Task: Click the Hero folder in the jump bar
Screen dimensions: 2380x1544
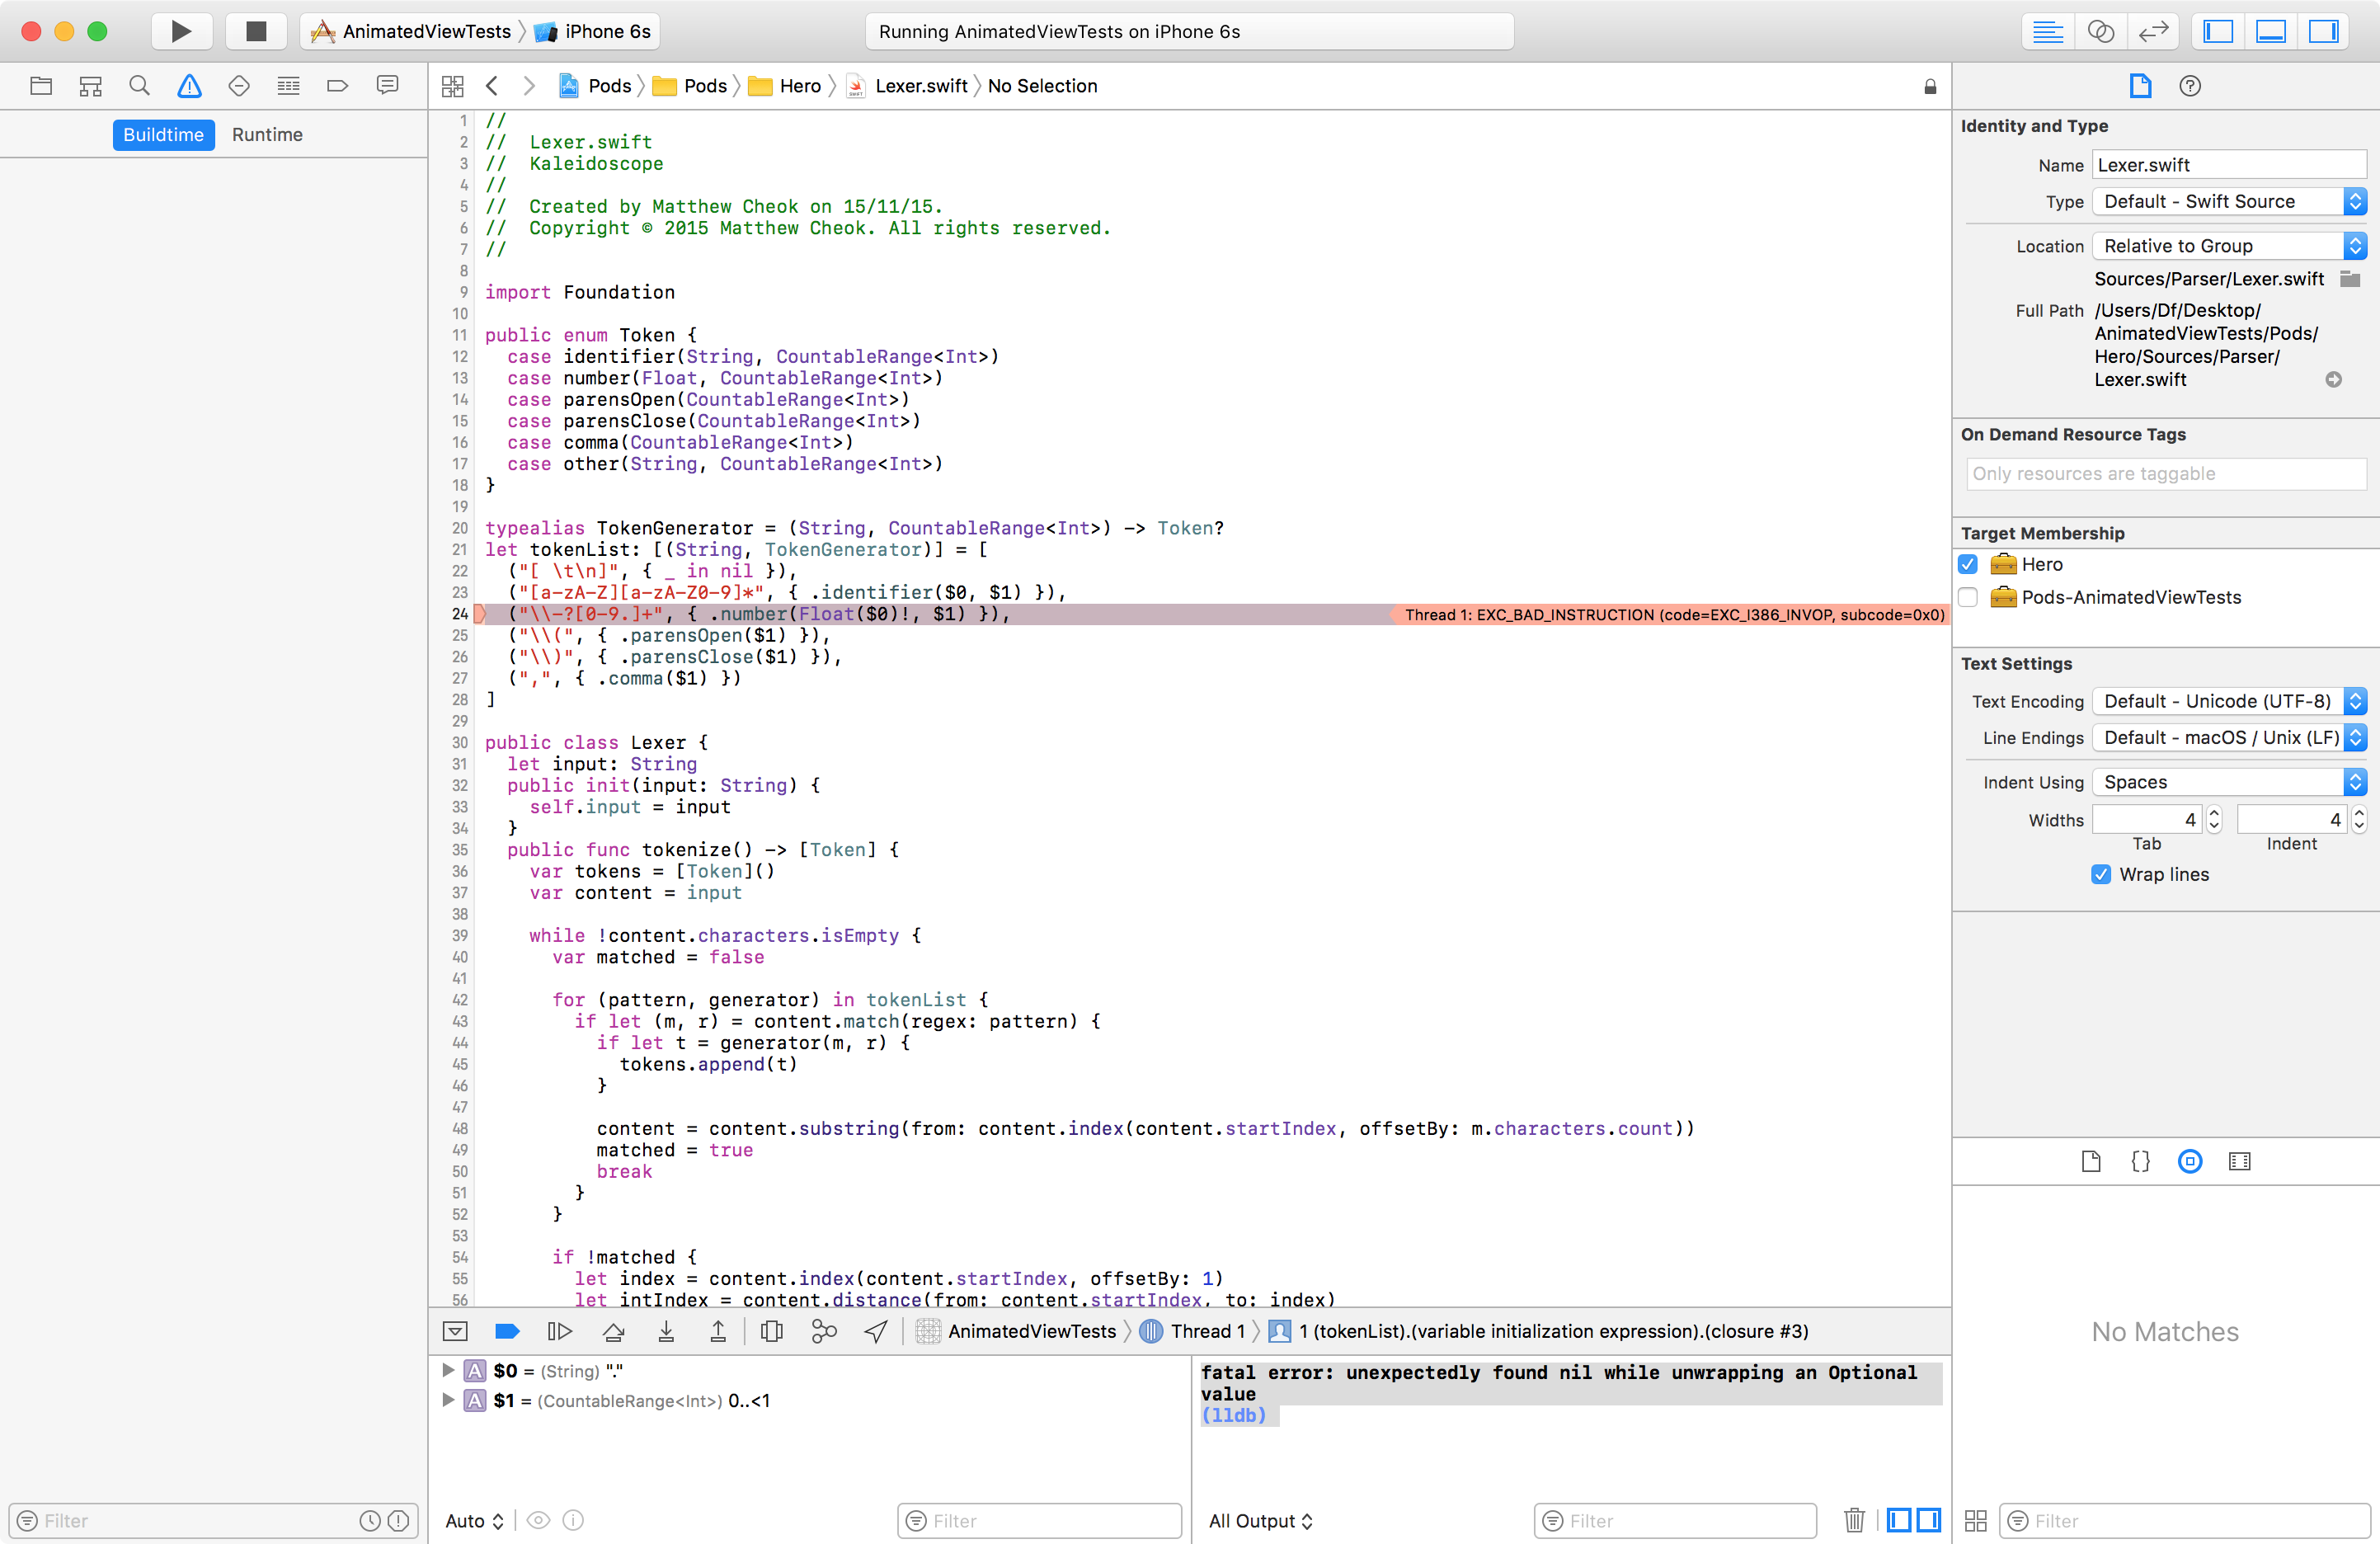Action: pyautogui.click(x=785, y=86)
